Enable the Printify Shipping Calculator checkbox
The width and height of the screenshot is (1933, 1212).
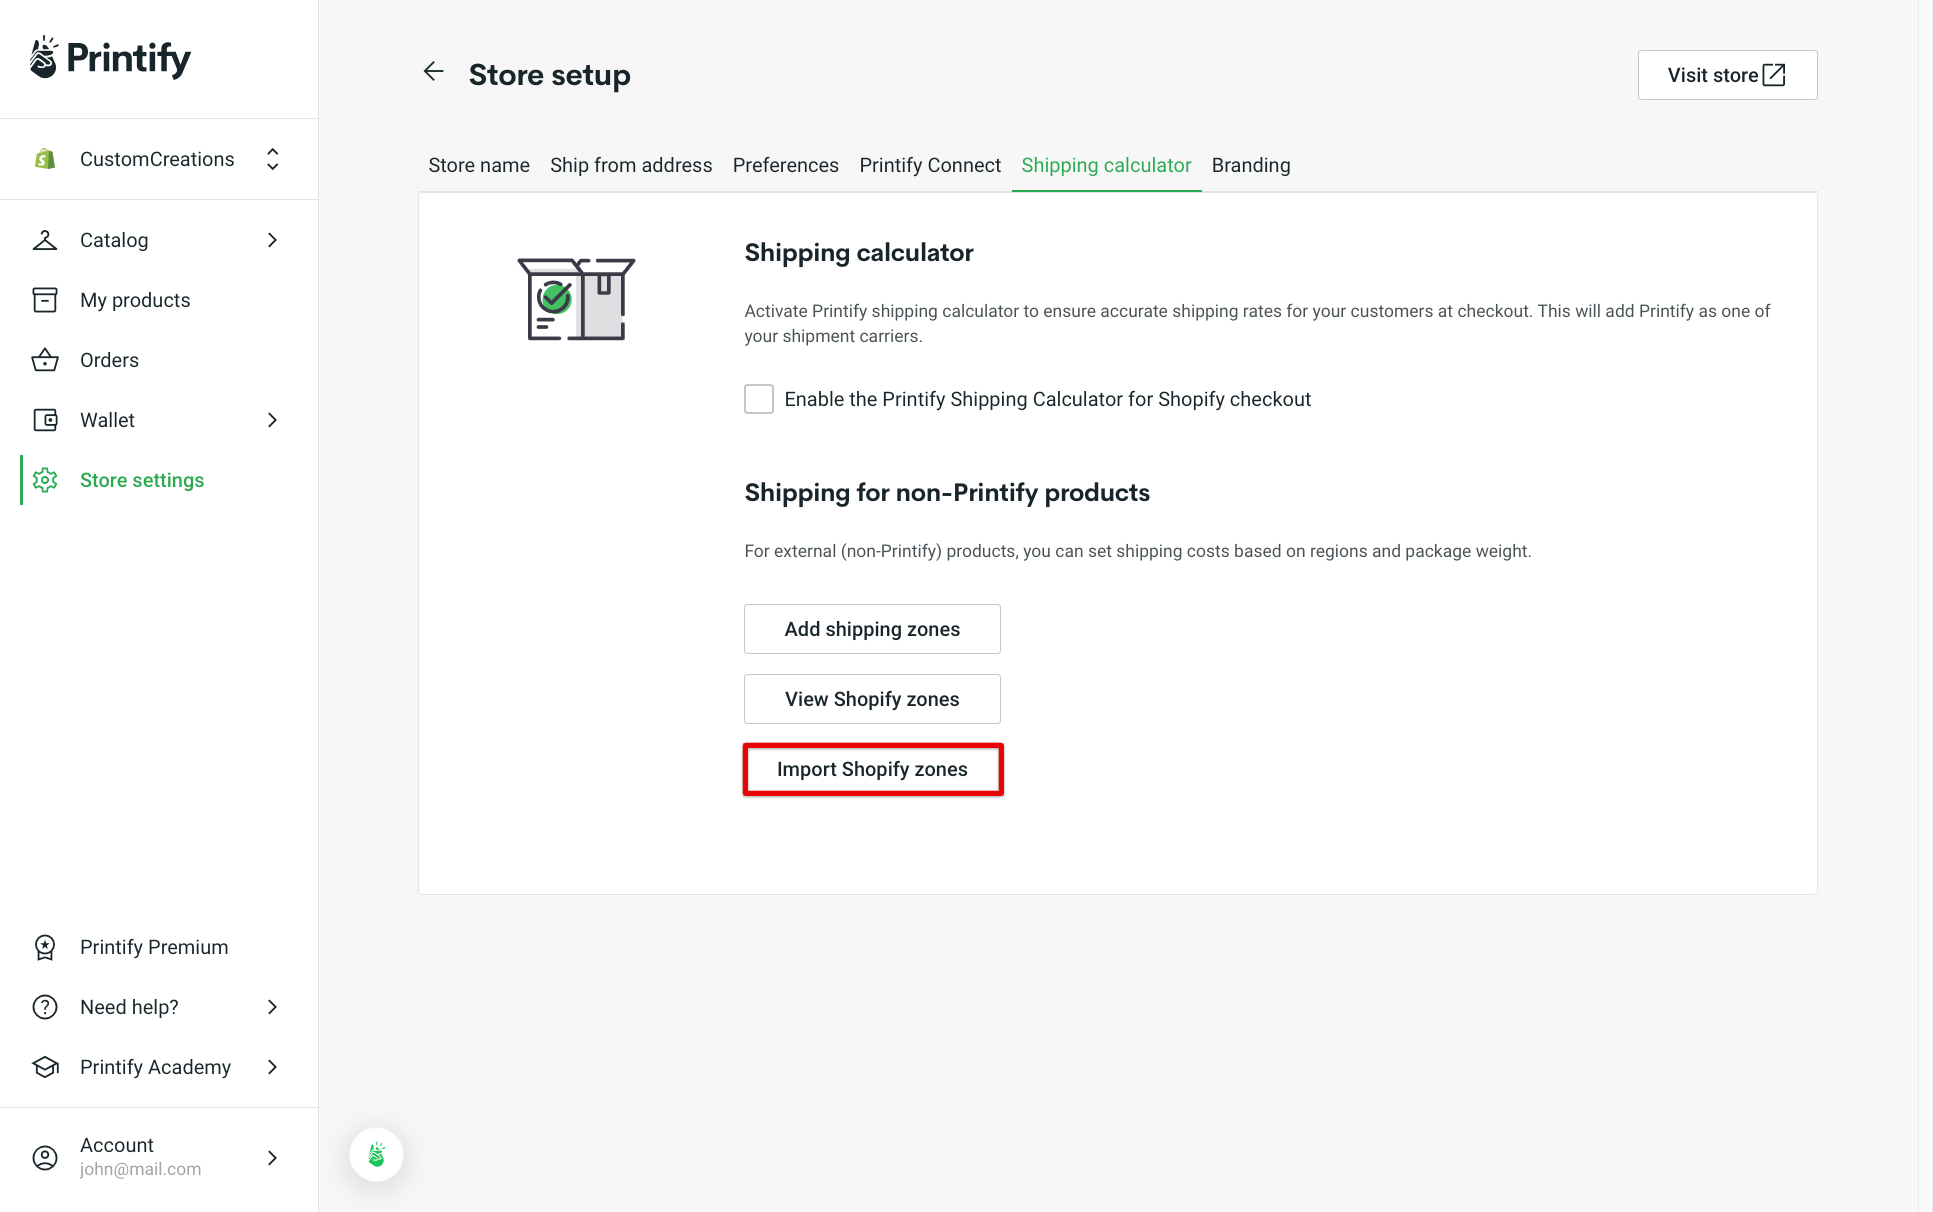pyautogui.click(x=759, y=399)
